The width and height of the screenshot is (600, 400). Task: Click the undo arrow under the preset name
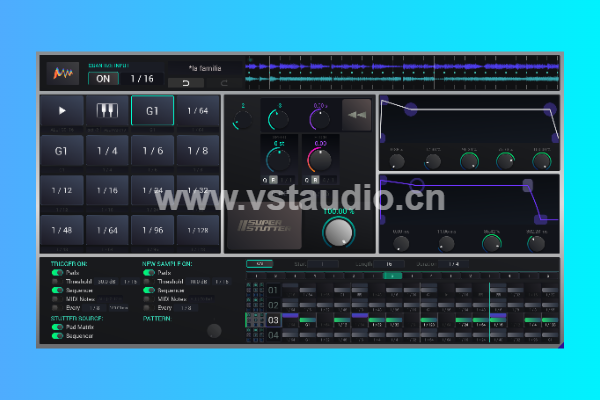pyautogui.click(x=186, y=83)
